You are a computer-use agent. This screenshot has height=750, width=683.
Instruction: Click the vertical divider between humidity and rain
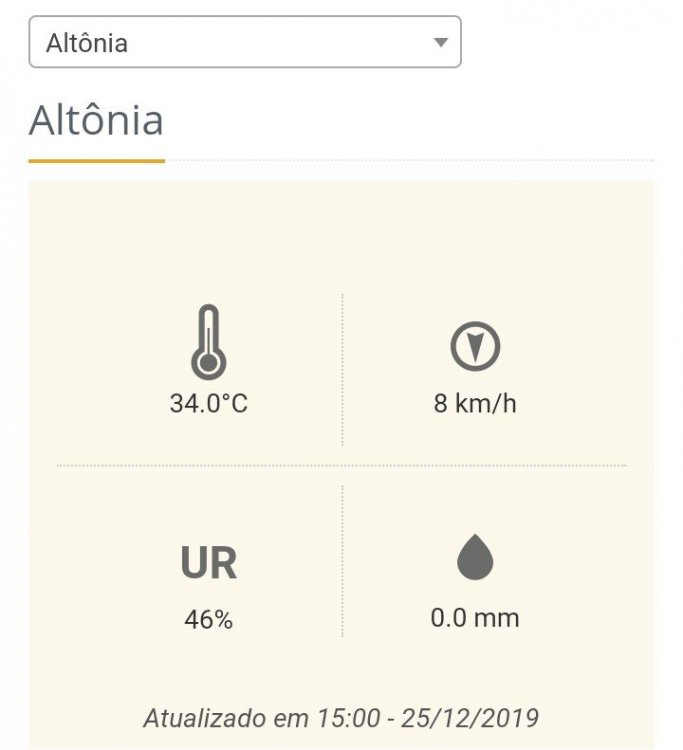coord(342,562)
